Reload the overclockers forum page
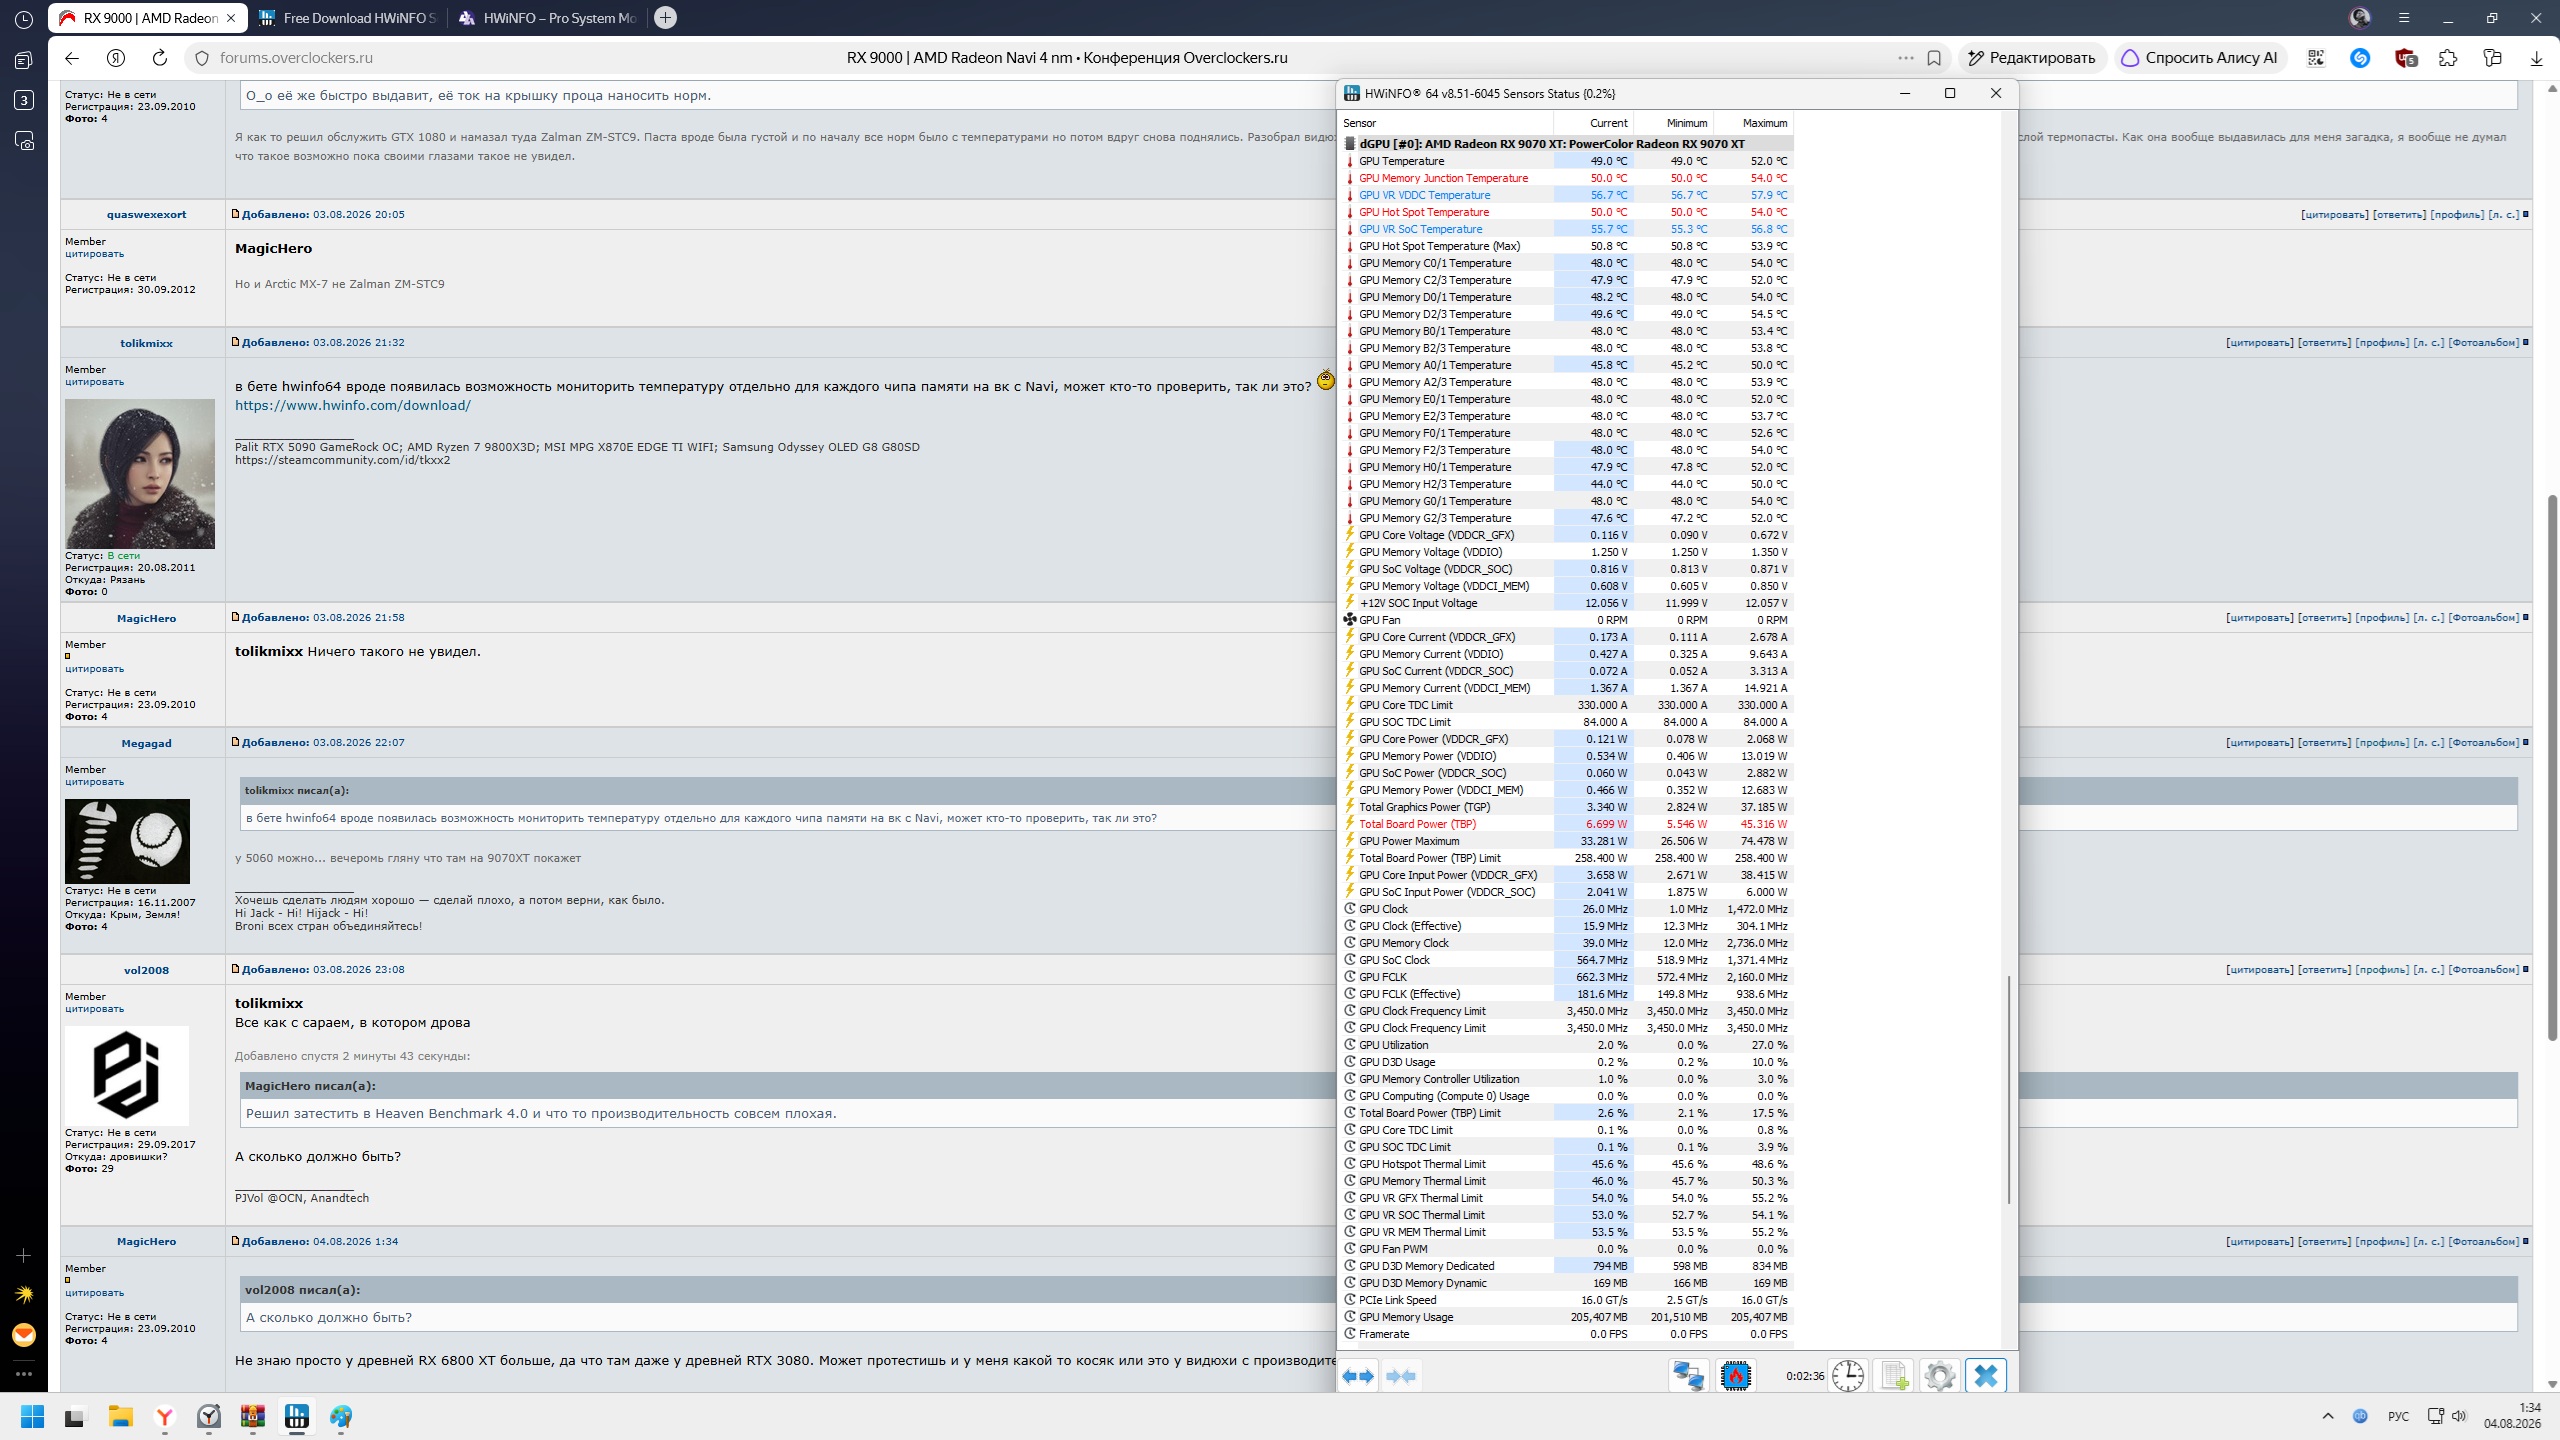The height and width of the screenshot is (1440, 2560). click(x=160, y=58)
